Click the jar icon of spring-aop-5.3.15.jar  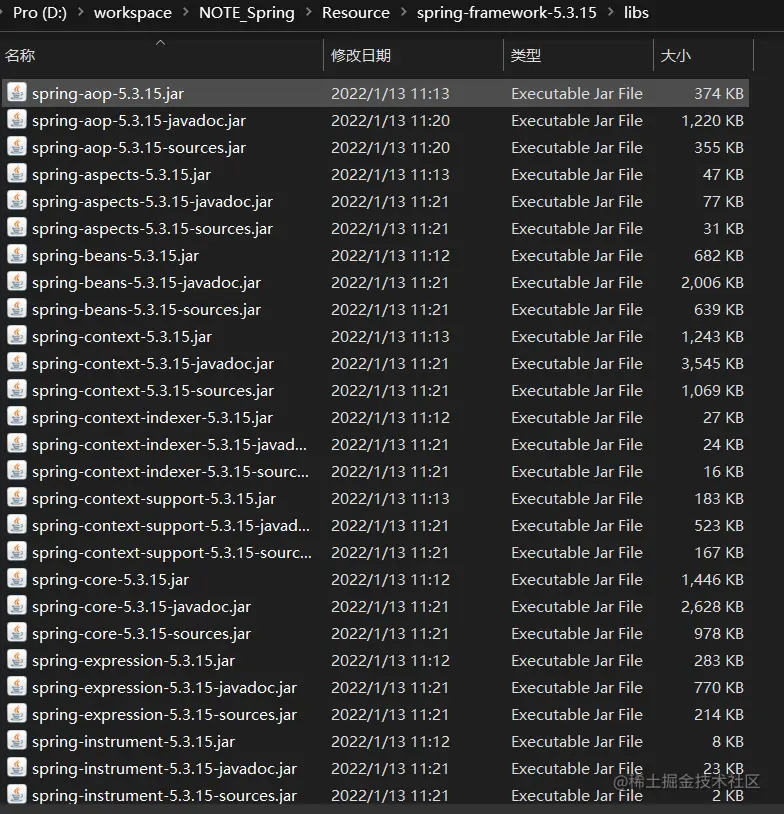pos(17,93)
